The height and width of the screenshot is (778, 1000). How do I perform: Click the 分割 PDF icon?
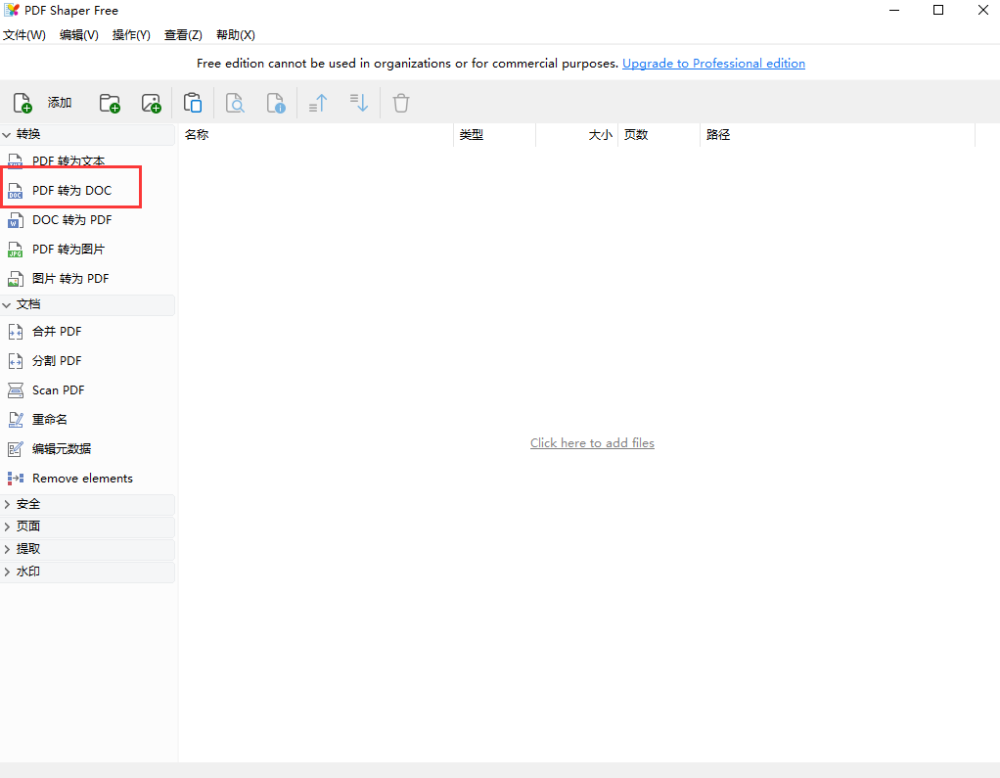pos(15,361)
